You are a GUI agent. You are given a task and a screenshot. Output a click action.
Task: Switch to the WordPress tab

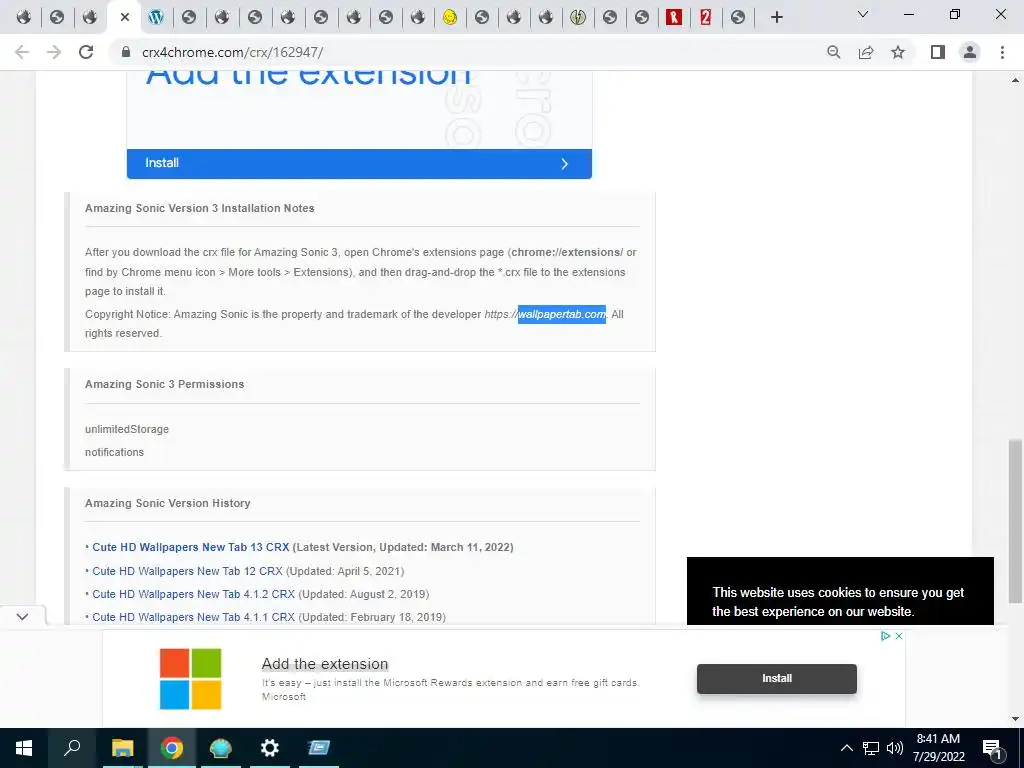155,17
